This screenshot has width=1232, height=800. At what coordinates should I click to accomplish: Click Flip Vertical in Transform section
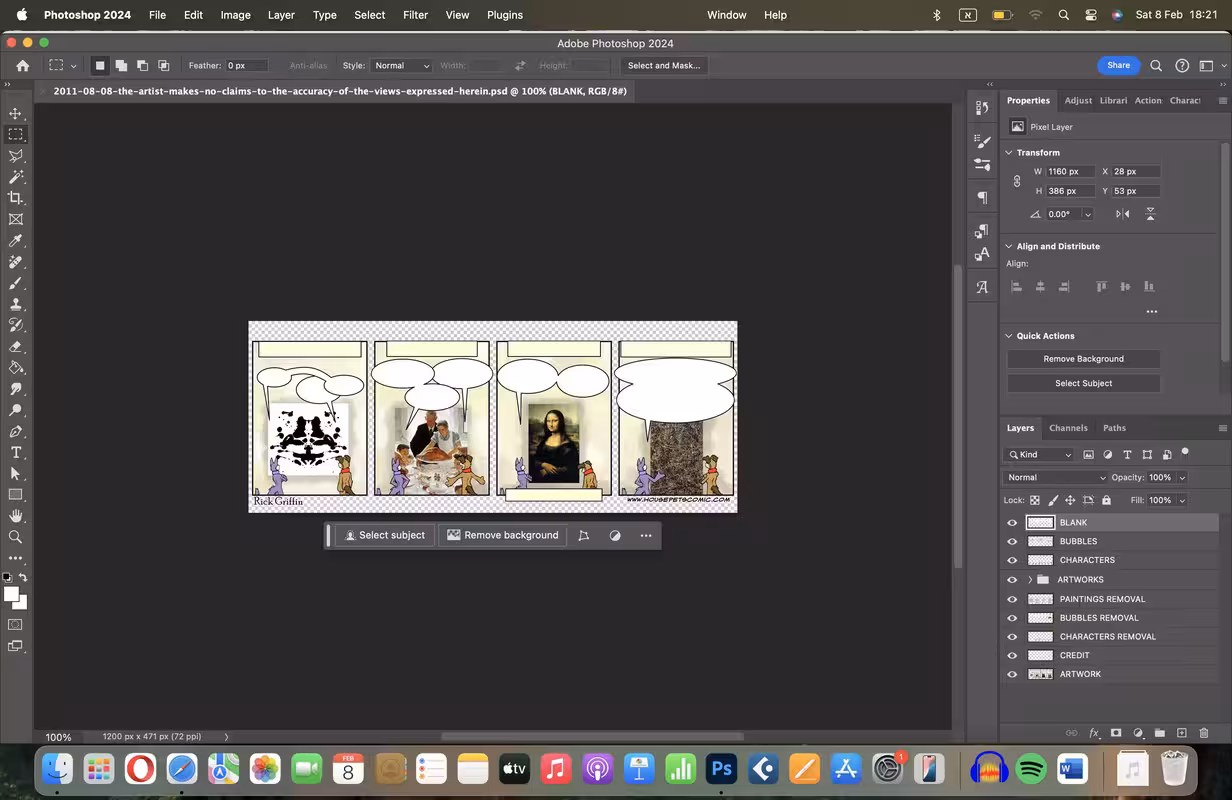(1150, 214)
